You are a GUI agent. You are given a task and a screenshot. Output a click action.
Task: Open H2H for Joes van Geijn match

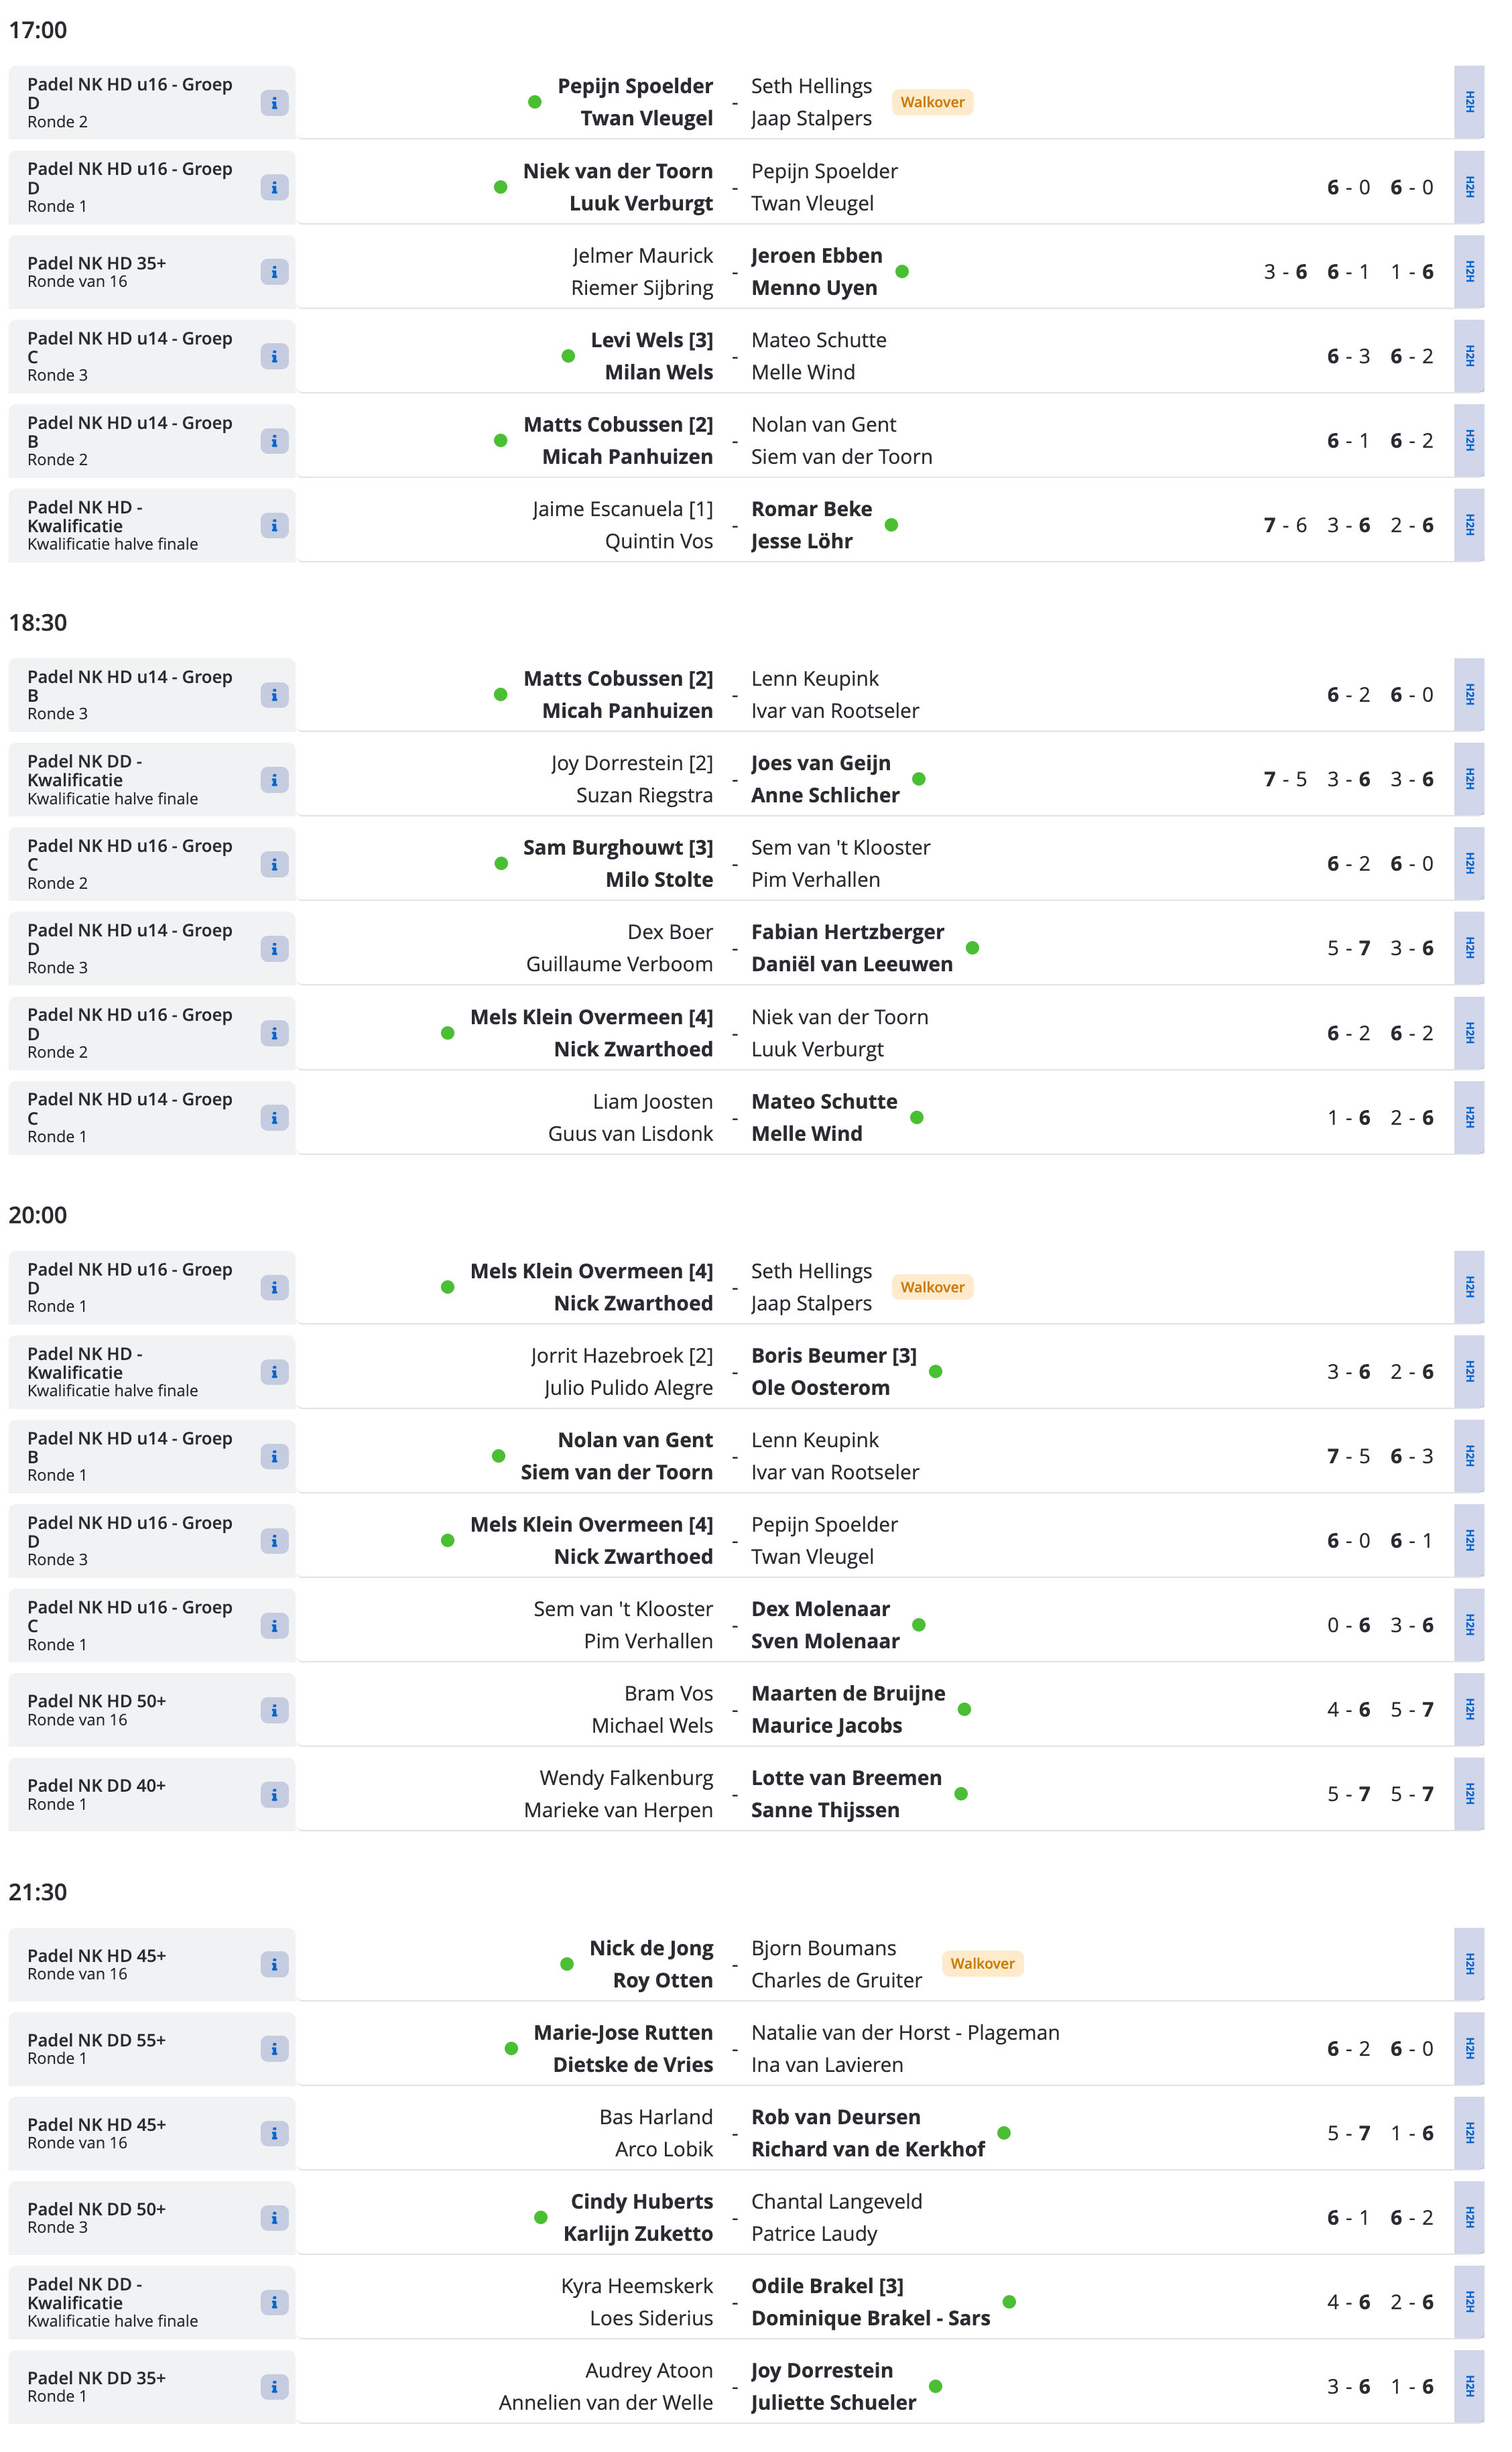[x=1469, y=779]
